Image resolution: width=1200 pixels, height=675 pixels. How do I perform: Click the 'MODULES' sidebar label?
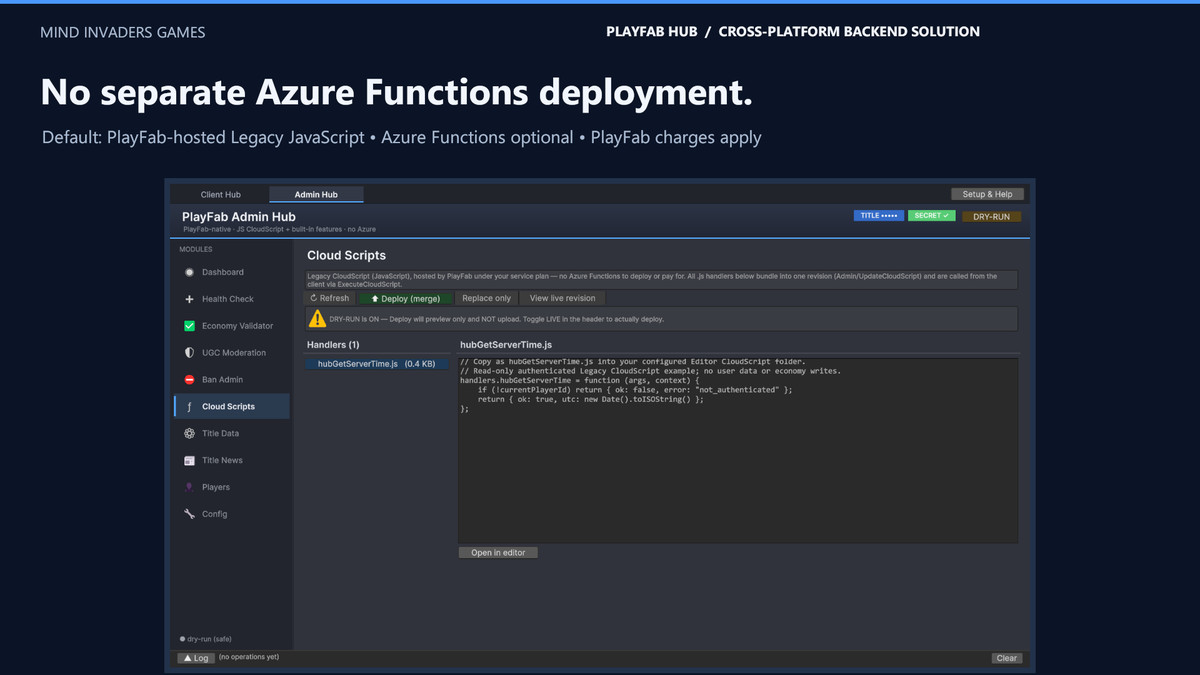(x=196, y=249)
